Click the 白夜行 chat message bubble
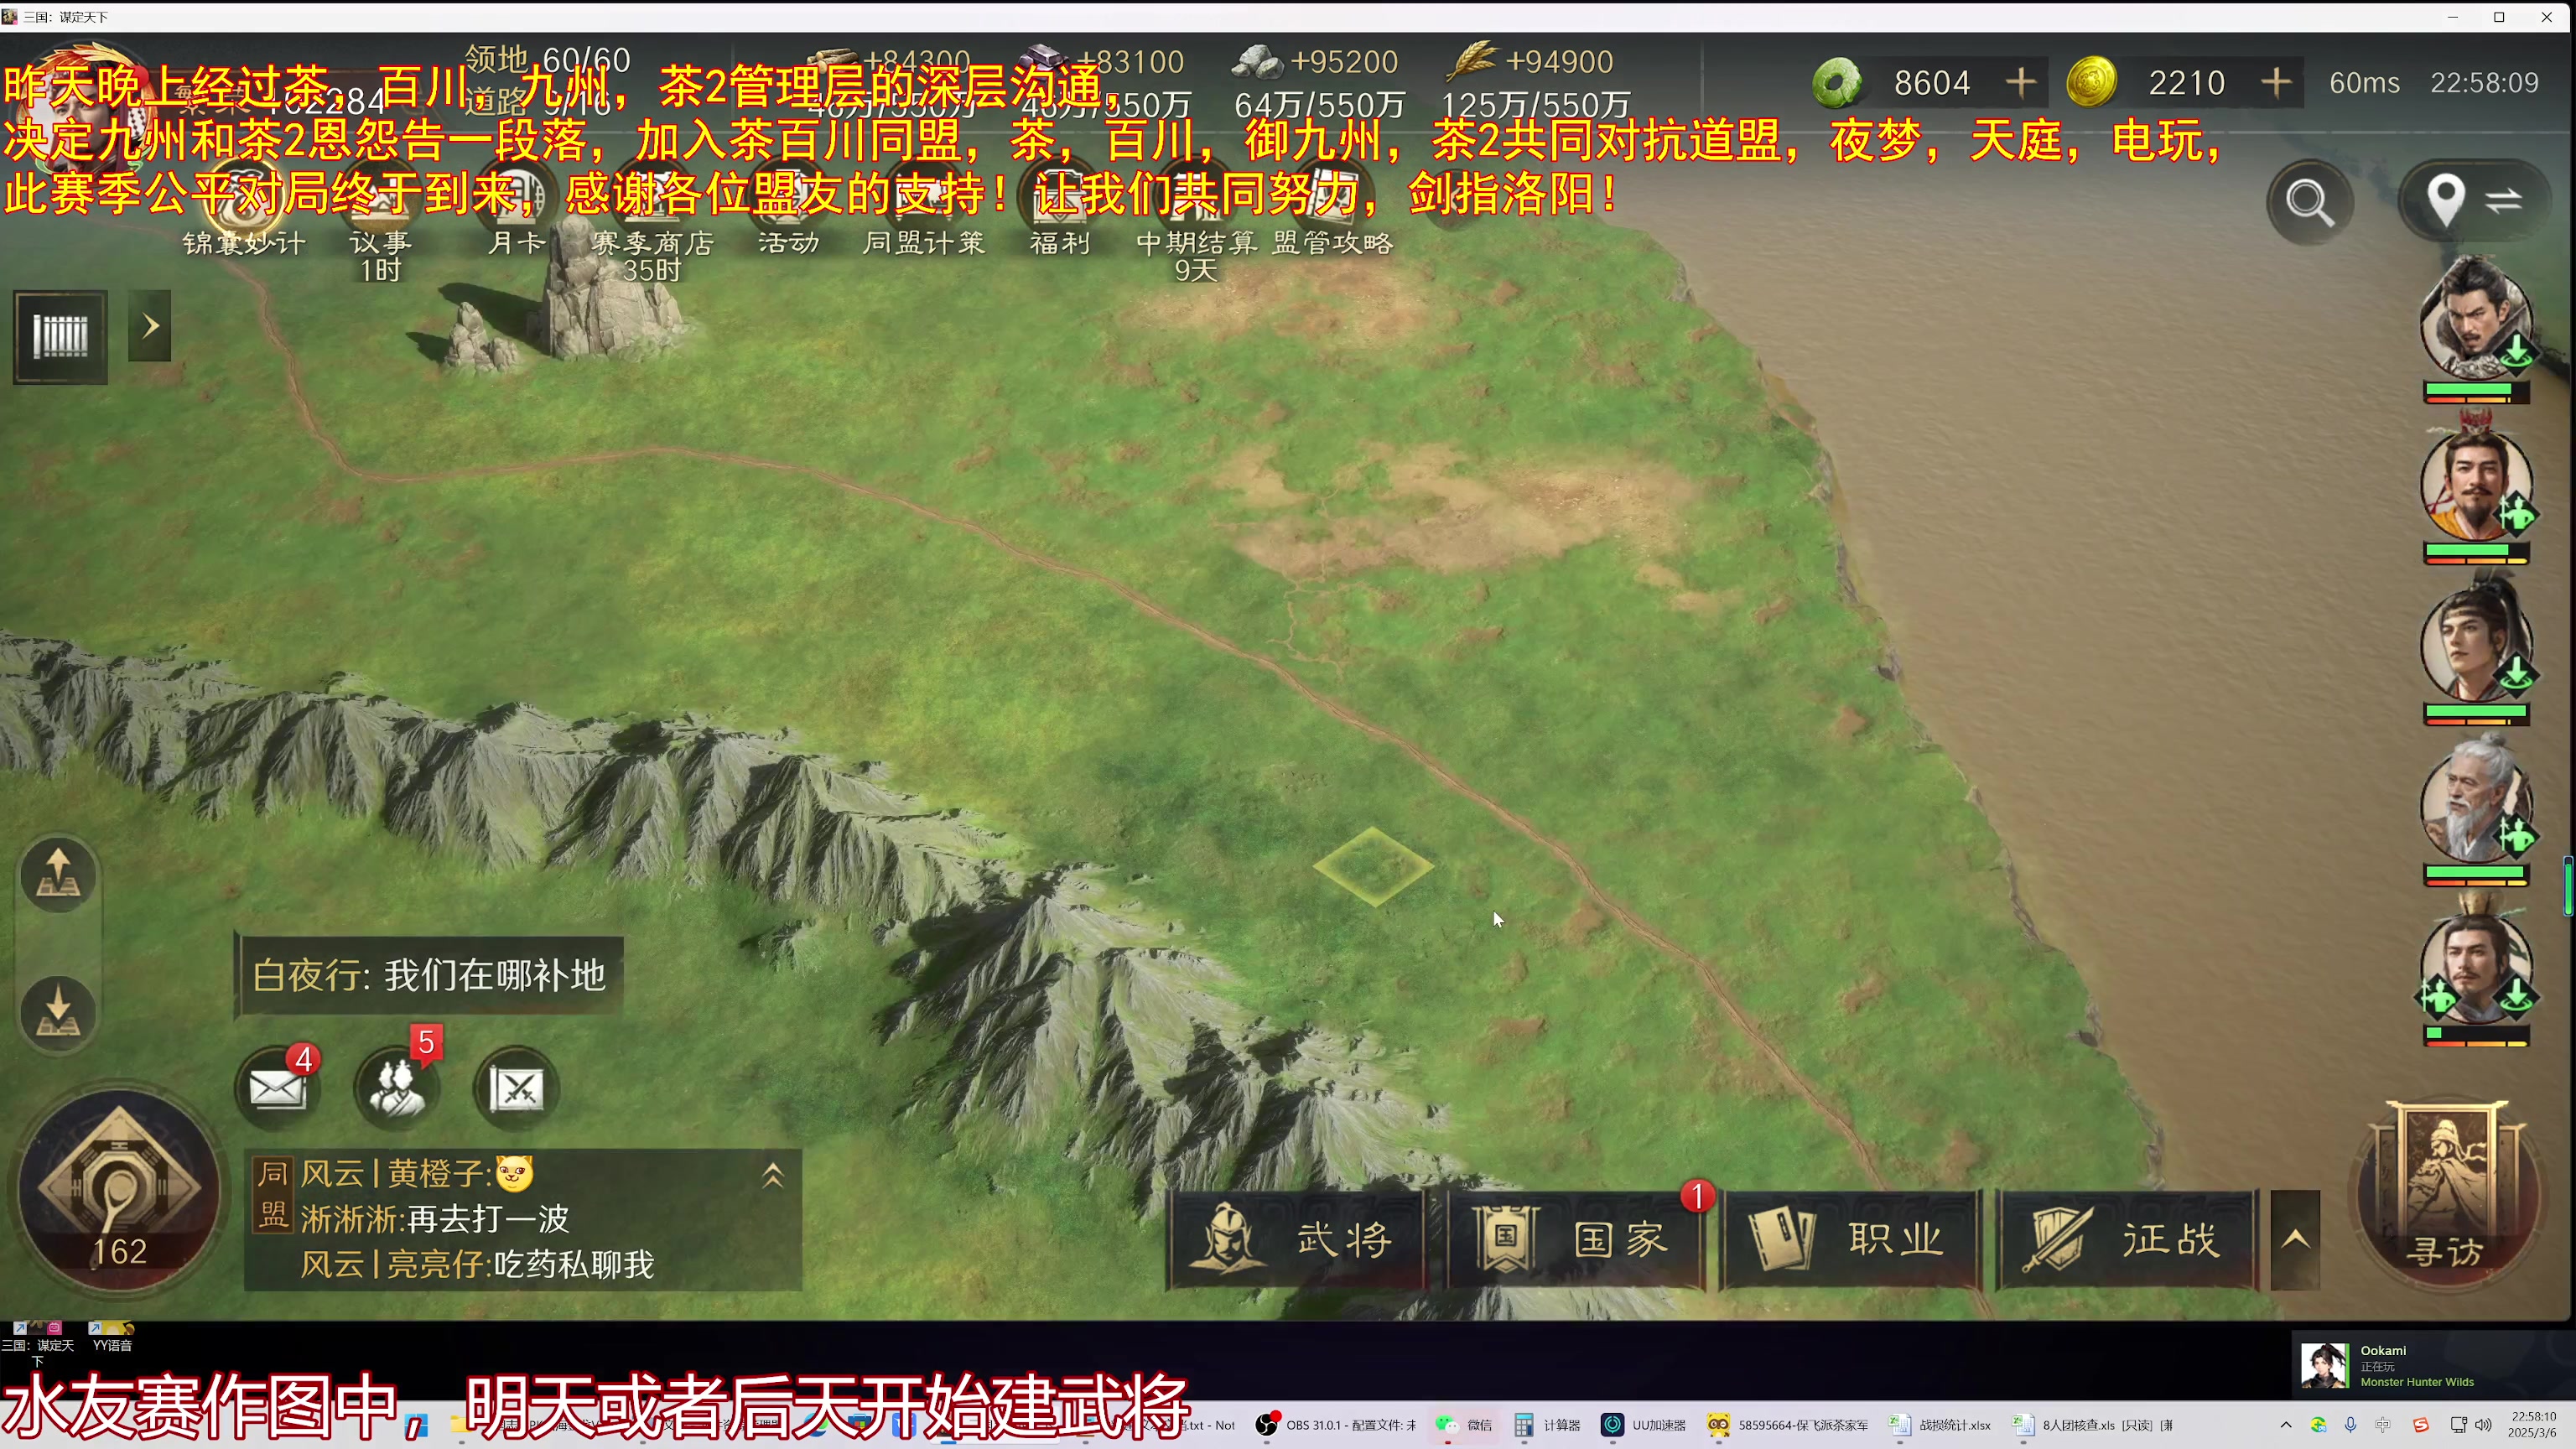 point(429,975)
